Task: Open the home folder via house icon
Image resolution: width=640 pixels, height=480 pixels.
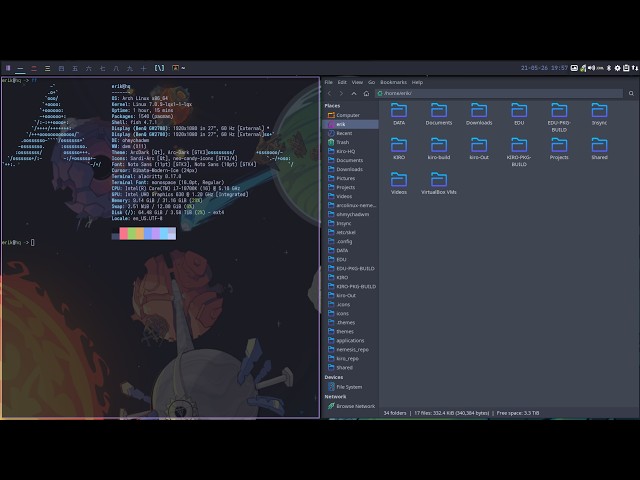Action: [366, 93]
